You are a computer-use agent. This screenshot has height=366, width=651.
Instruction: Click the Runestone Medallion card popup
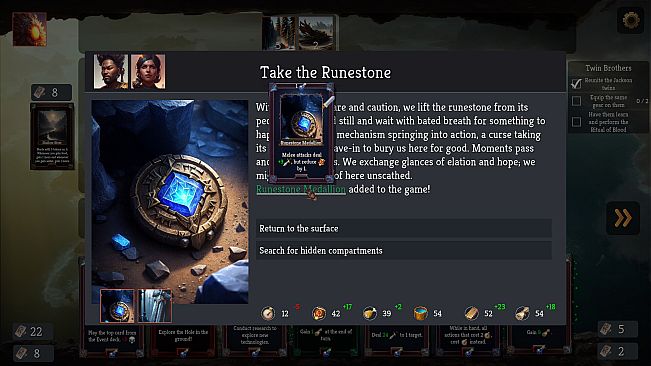click(x=302, y=133)
